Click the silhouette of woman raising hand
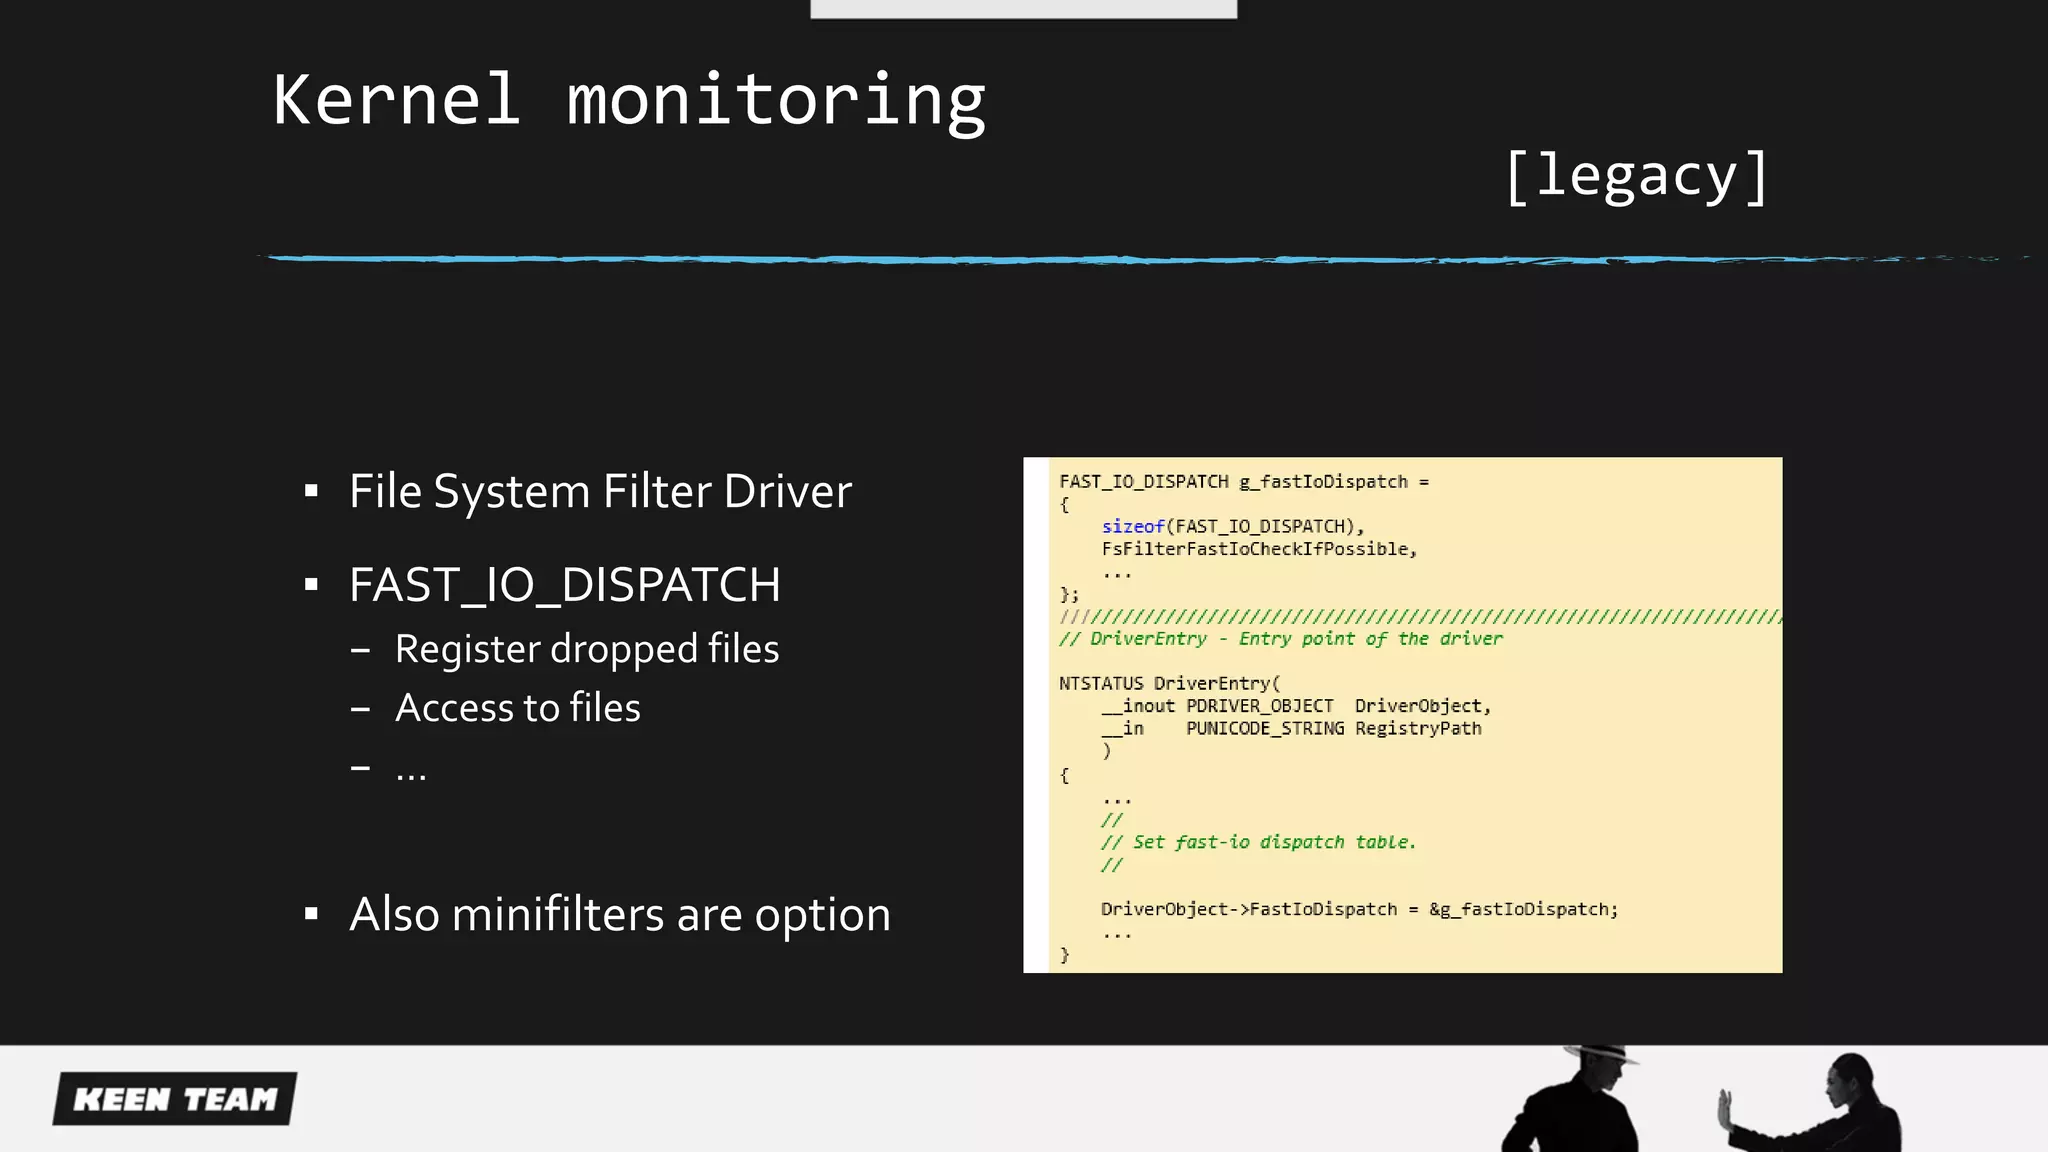Image resolution: width=2048 pixels, height=1152 pixels. coord(1812,1104)
